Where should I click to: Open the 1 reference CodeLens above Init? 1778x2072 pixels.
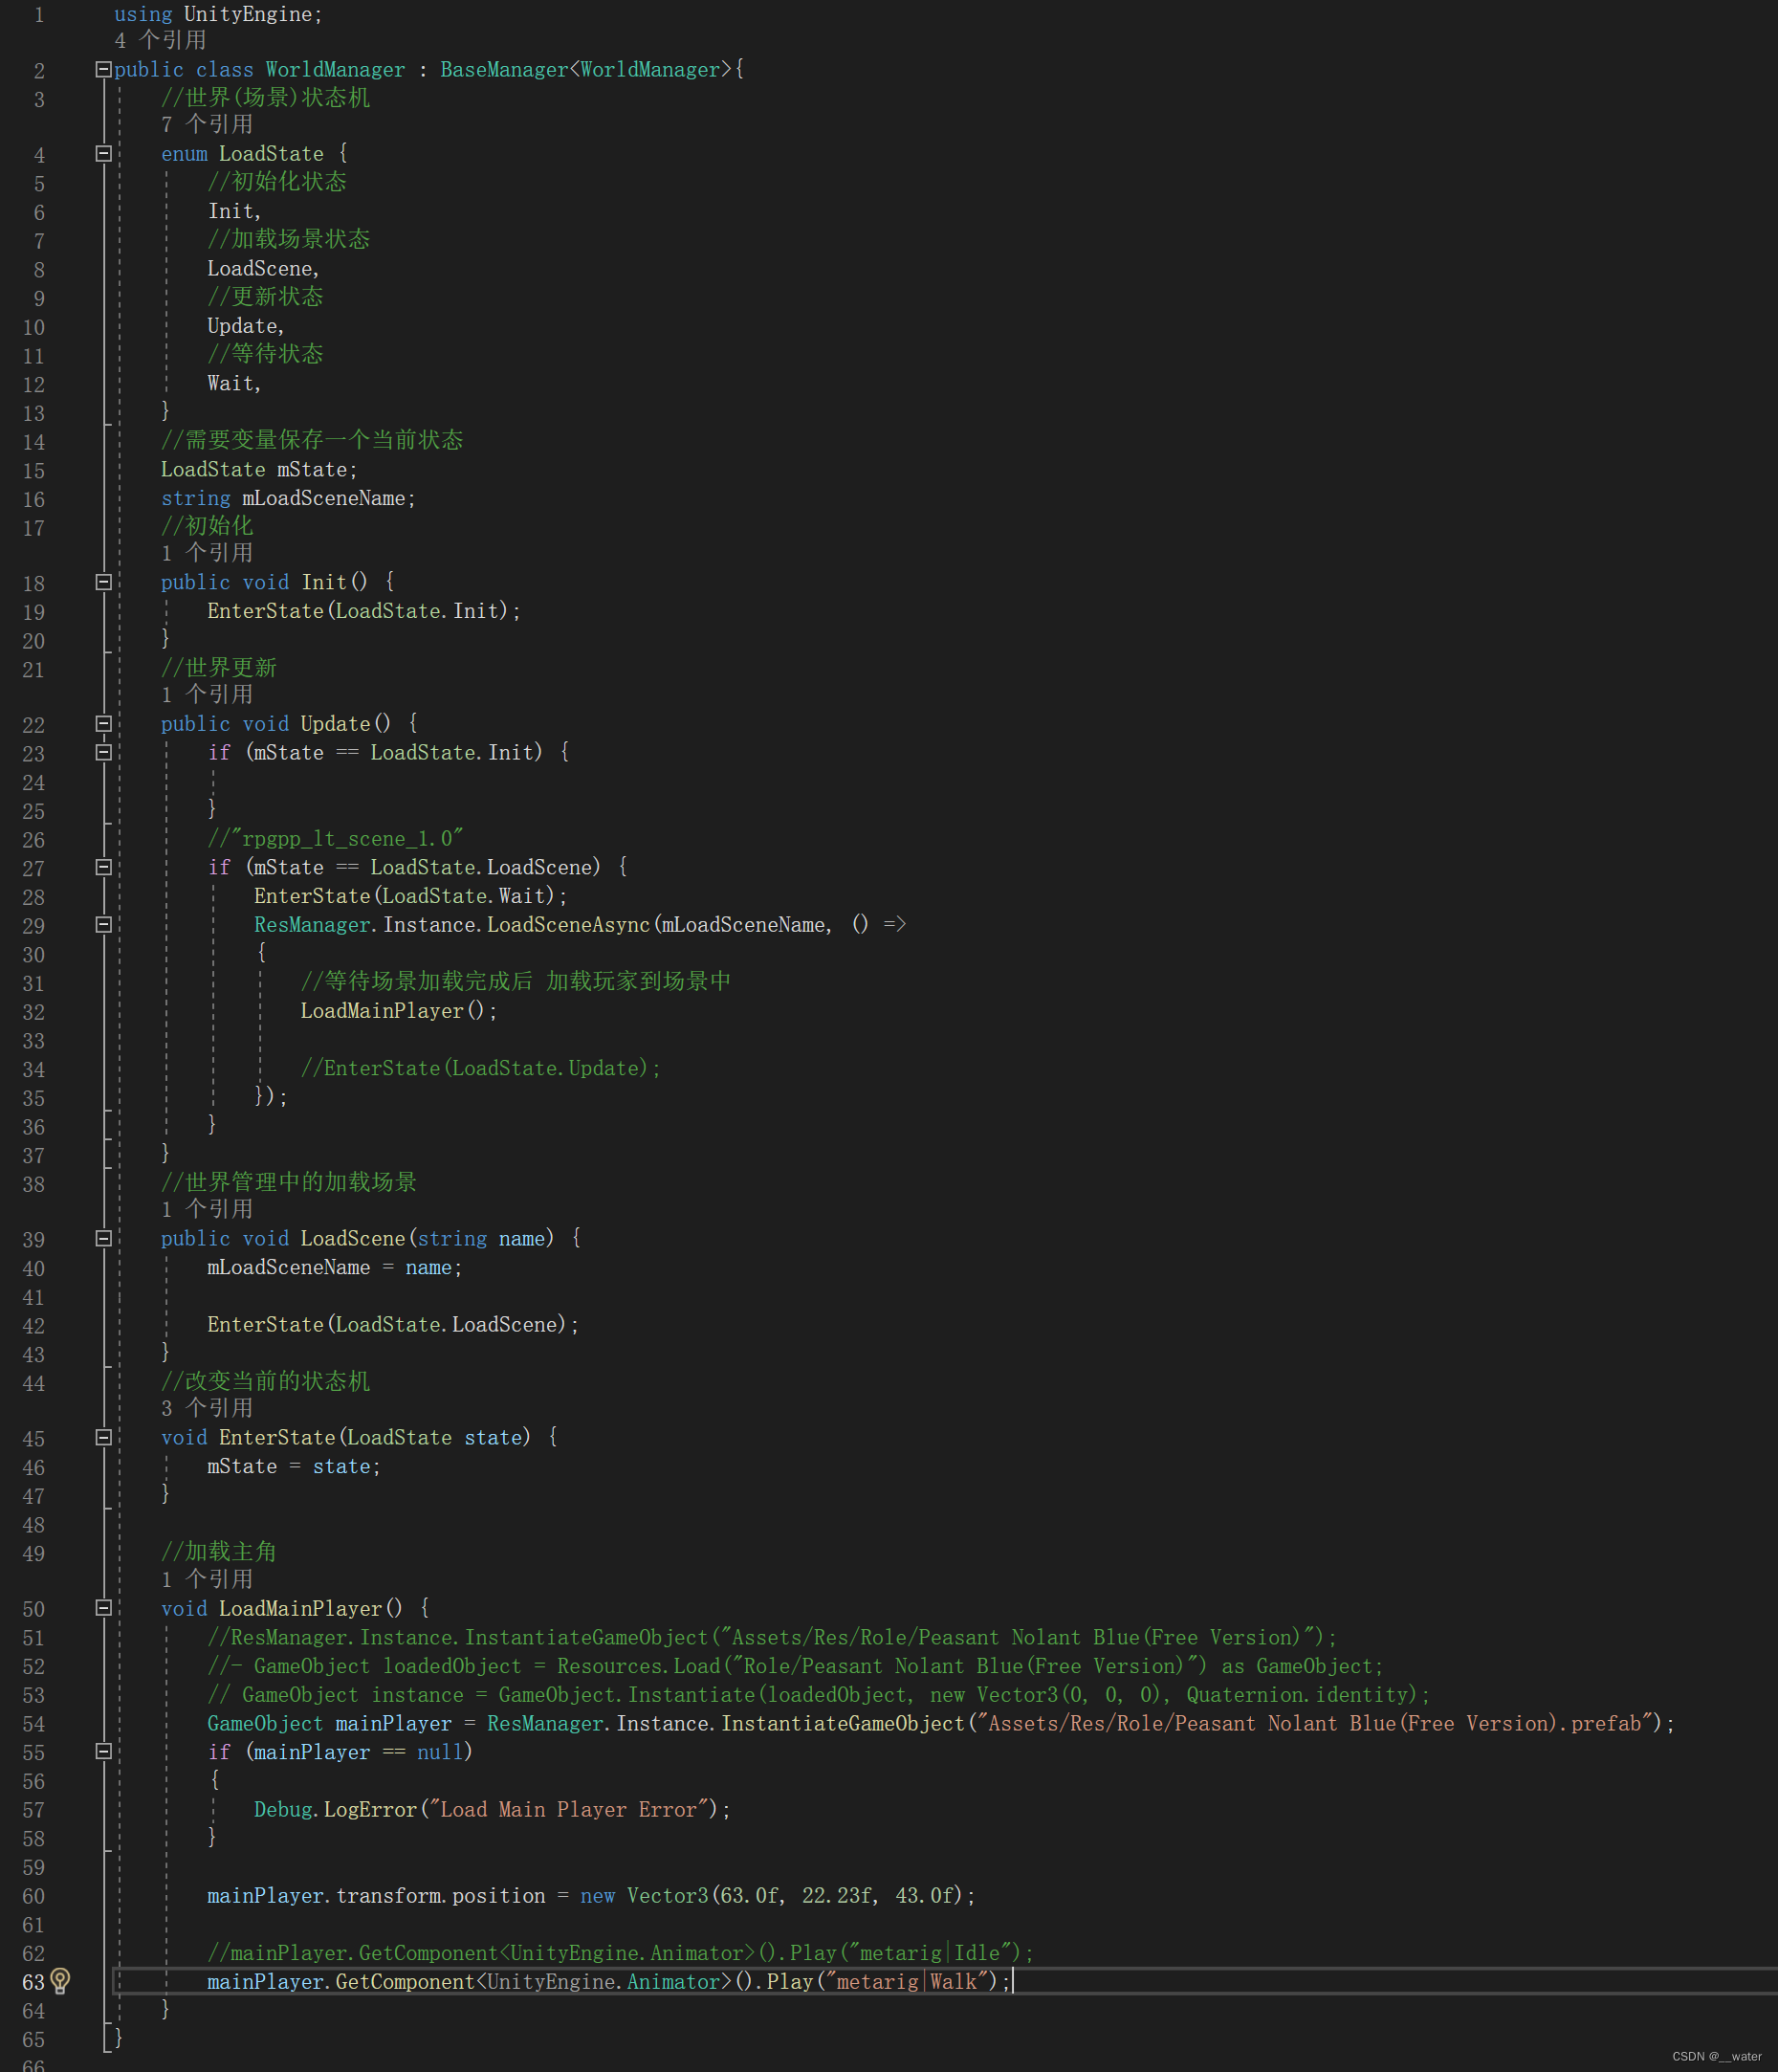(208, 553)
